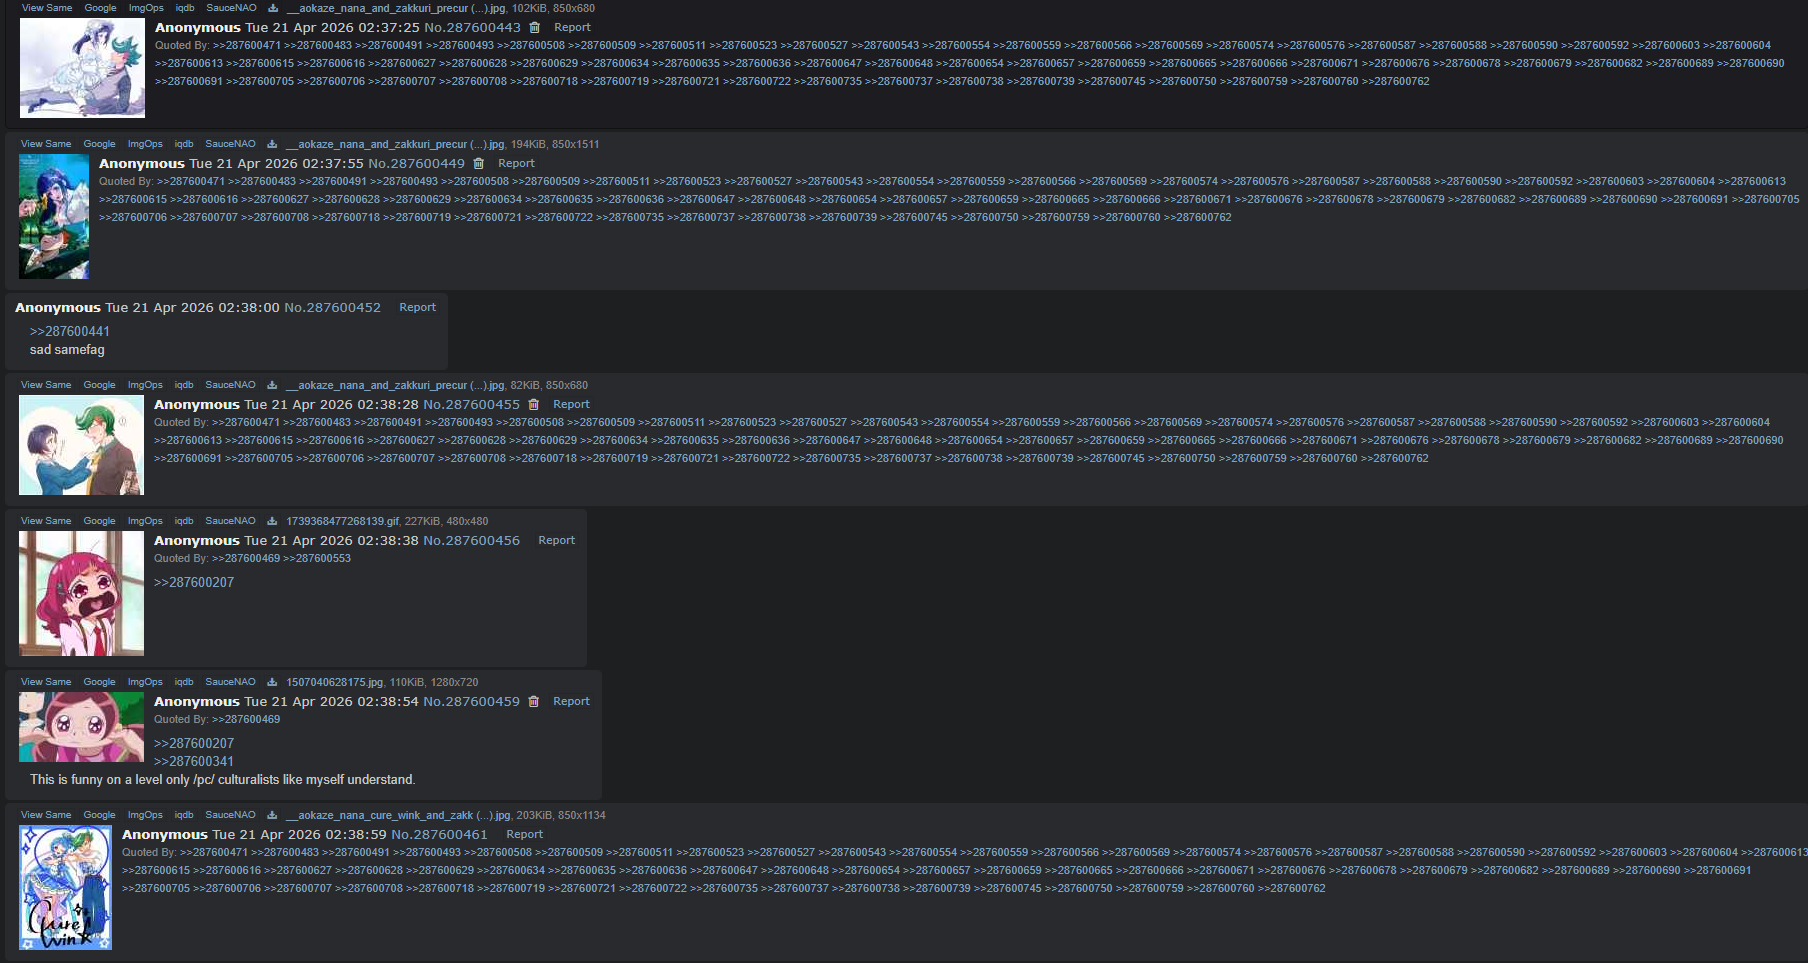1808x963 pixels.
Task: Click Google search for post No.287600461's image
Action: [x=99, y=815]
